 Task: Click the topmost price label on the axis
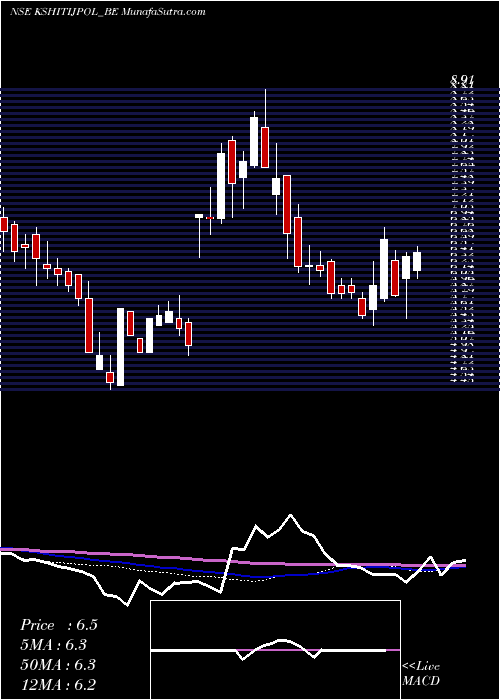(462, 80)
